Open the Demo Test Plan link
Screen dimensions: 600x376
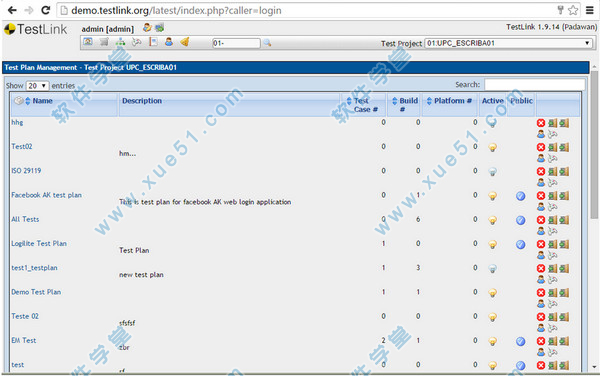(36, 292)
